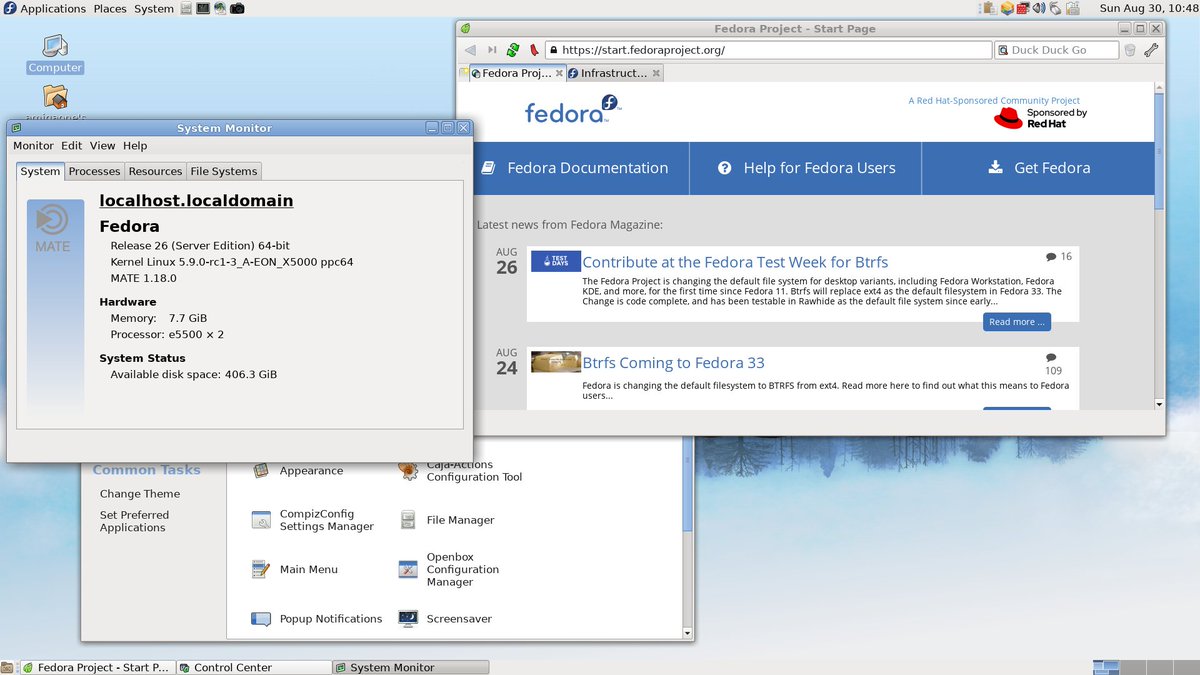Open the System menu in top panel
This screenshot has height=675, width=1200.
pos(154,8)
